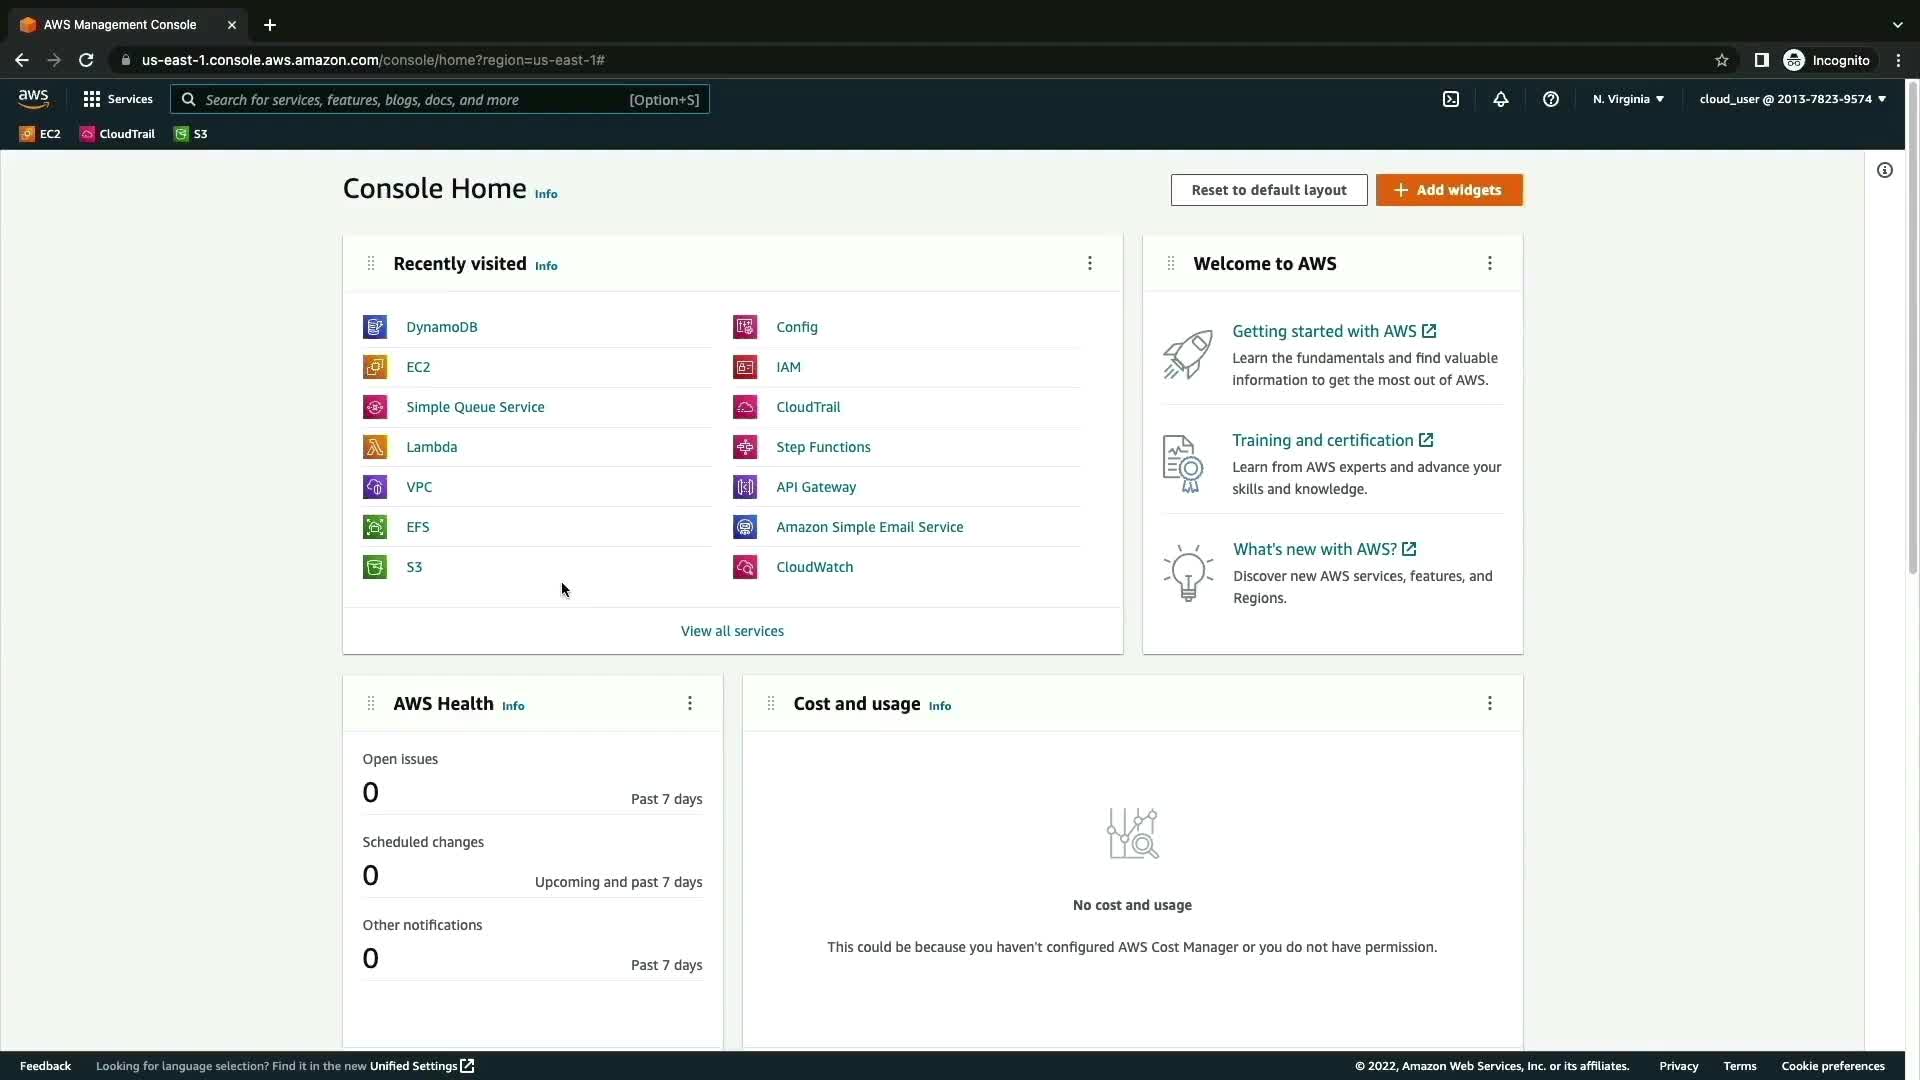The height and width of the screenshot is (1080, 1920).
Task: Click the API Gateway service icon
Action: coord(745,487)
